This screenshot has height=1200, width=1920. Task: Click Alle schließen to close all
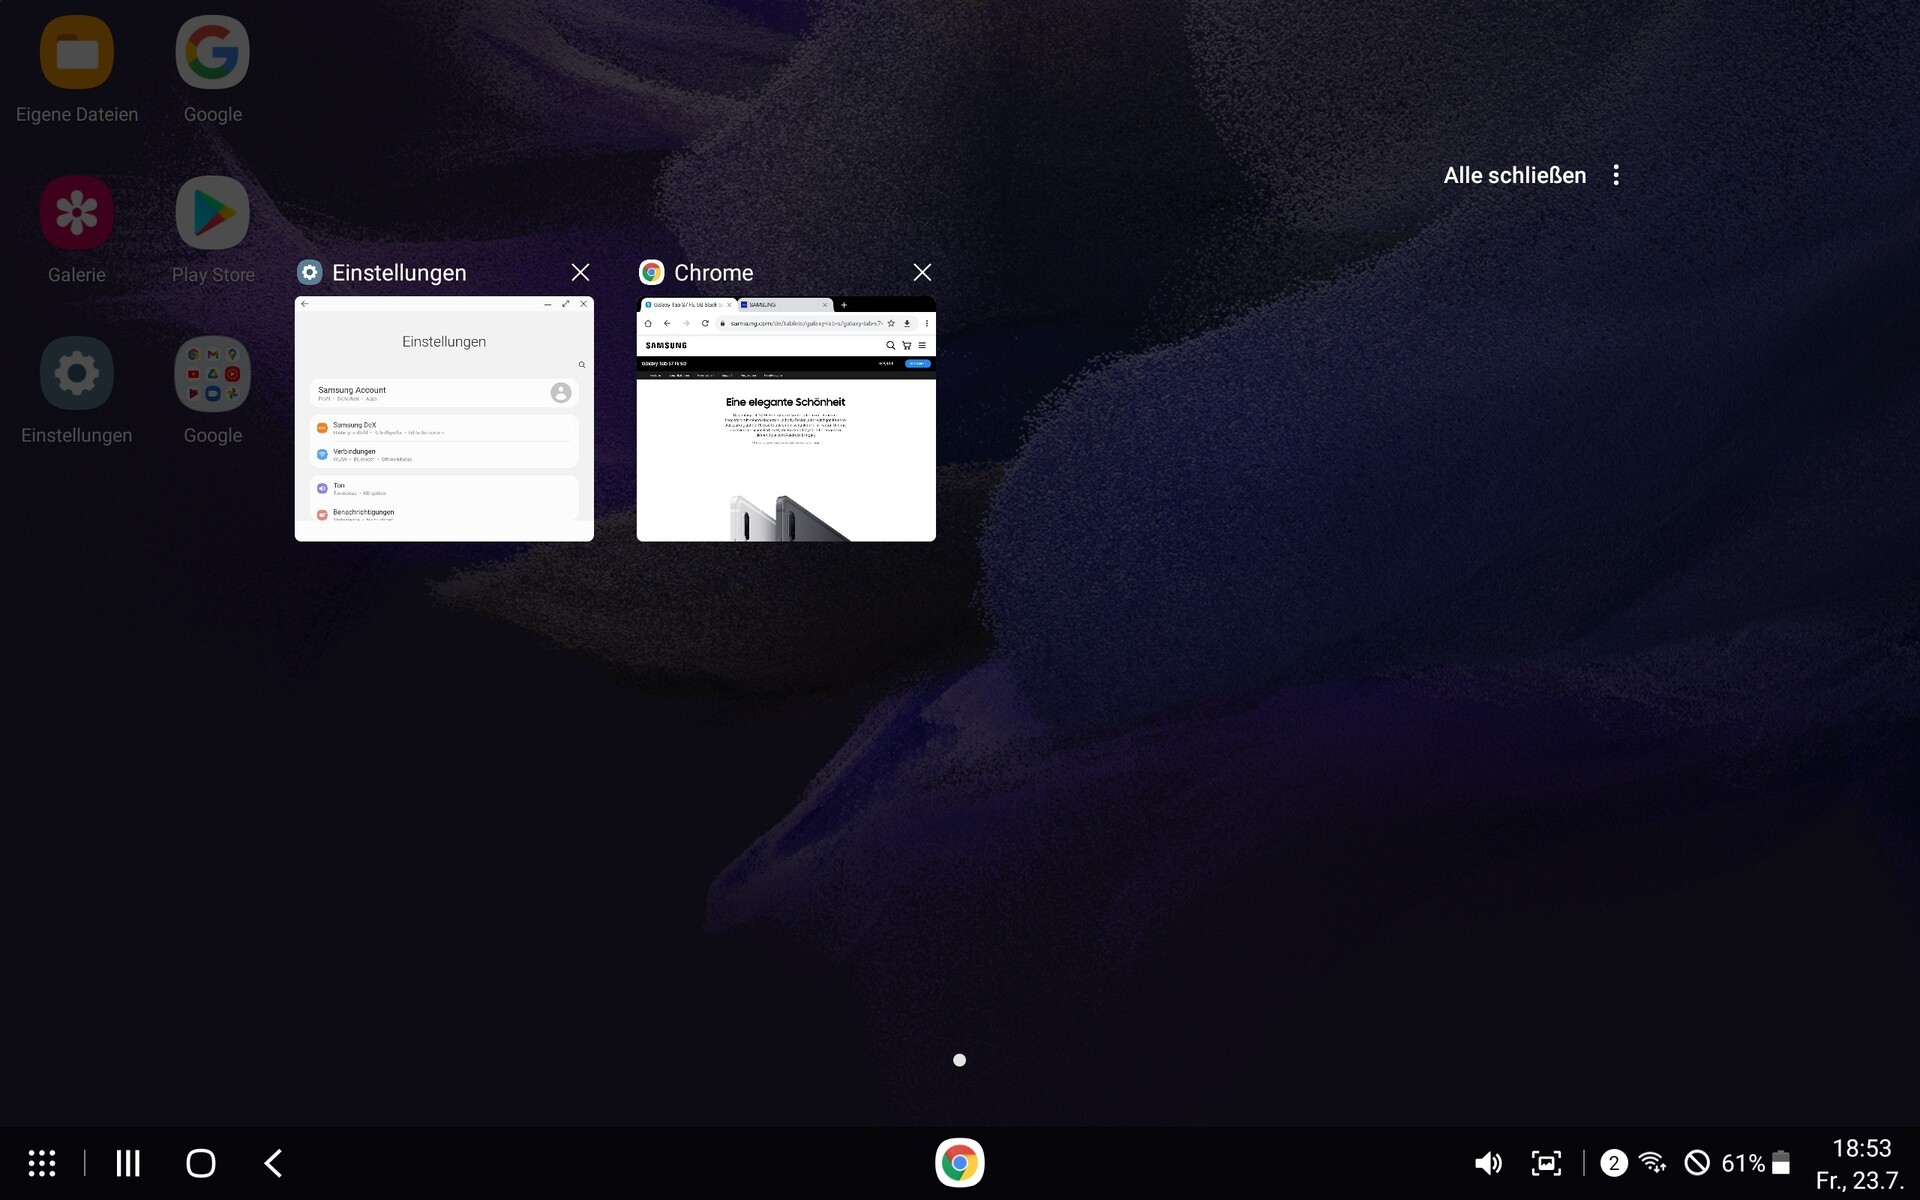point(1514,175)
